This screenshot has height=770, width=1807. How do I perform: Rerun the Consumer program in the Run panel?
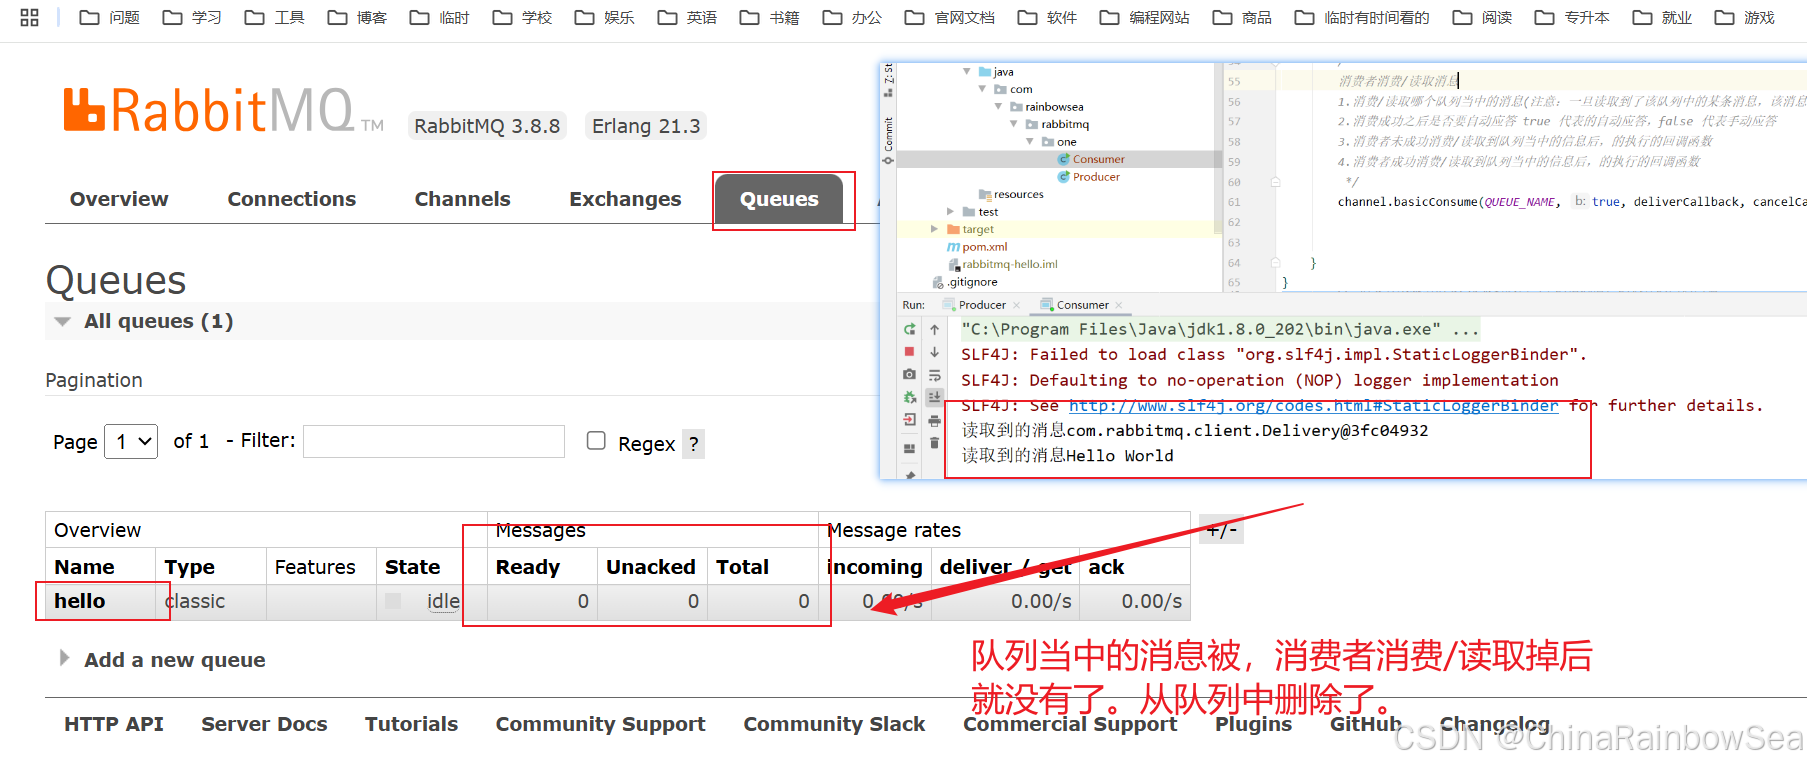pyautogui.click(x=909, y=329)
